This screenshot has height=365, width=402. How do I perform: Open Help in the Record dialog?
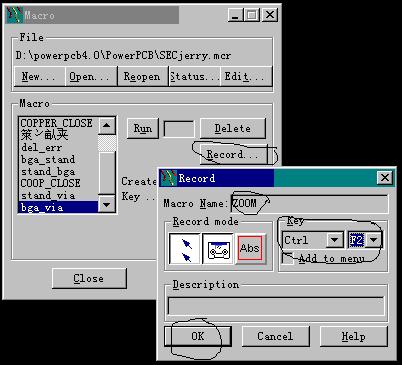coord(353,336)
